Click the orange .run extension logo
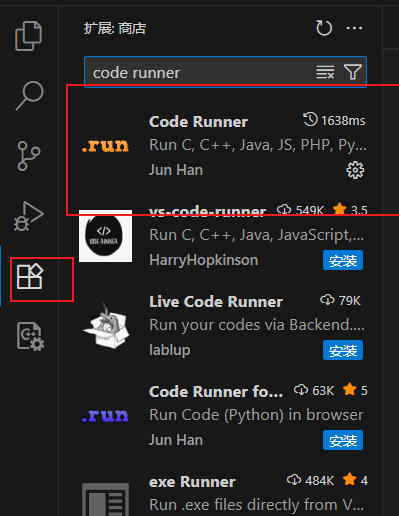Image resolution: width=399 pixels, height=516 pixels. coord(105,145)
